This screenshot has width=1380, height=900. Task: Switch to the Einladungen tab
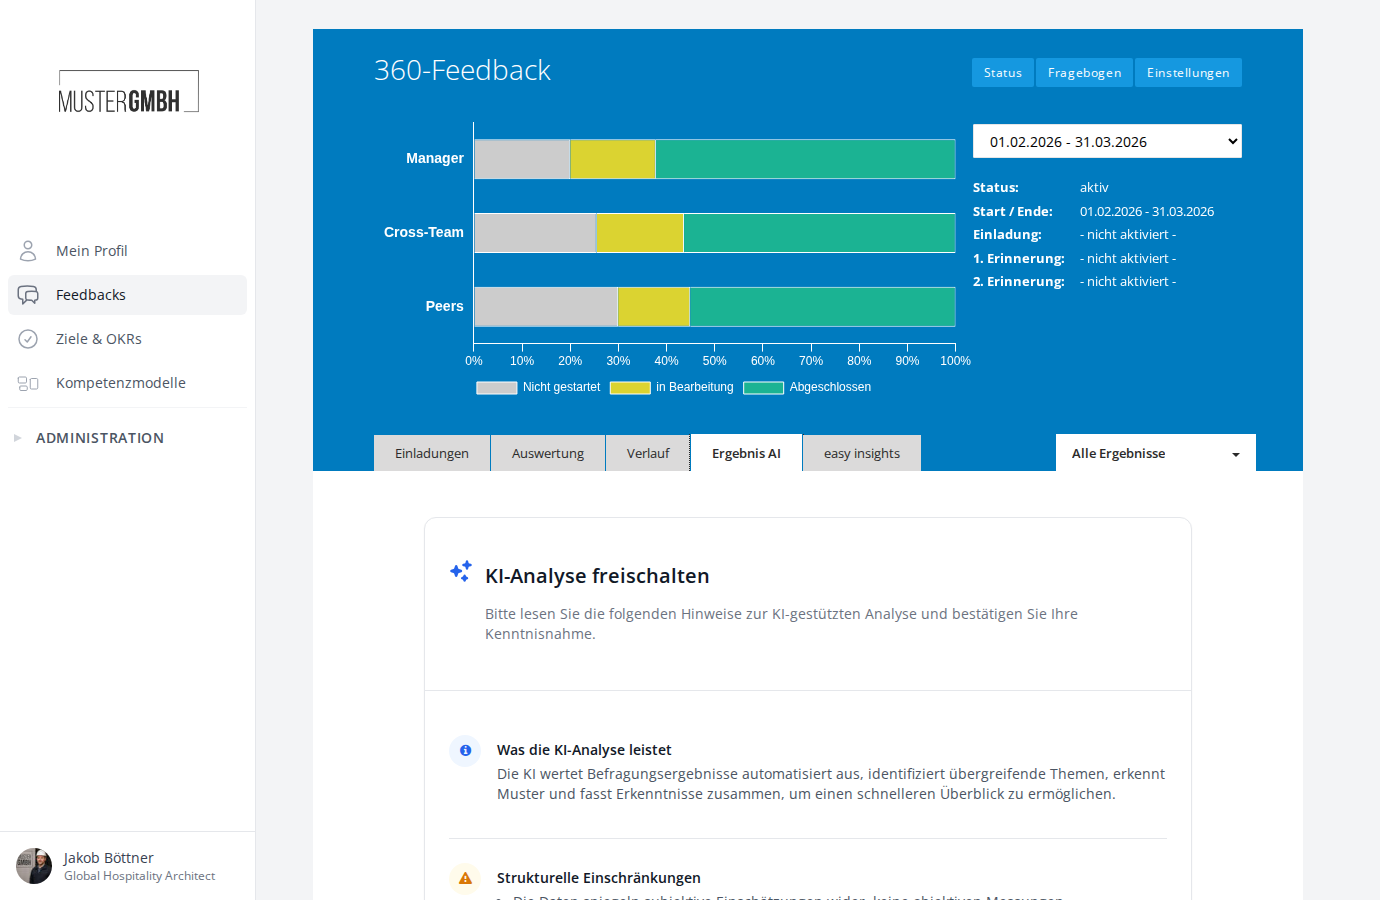click(432, 453)
